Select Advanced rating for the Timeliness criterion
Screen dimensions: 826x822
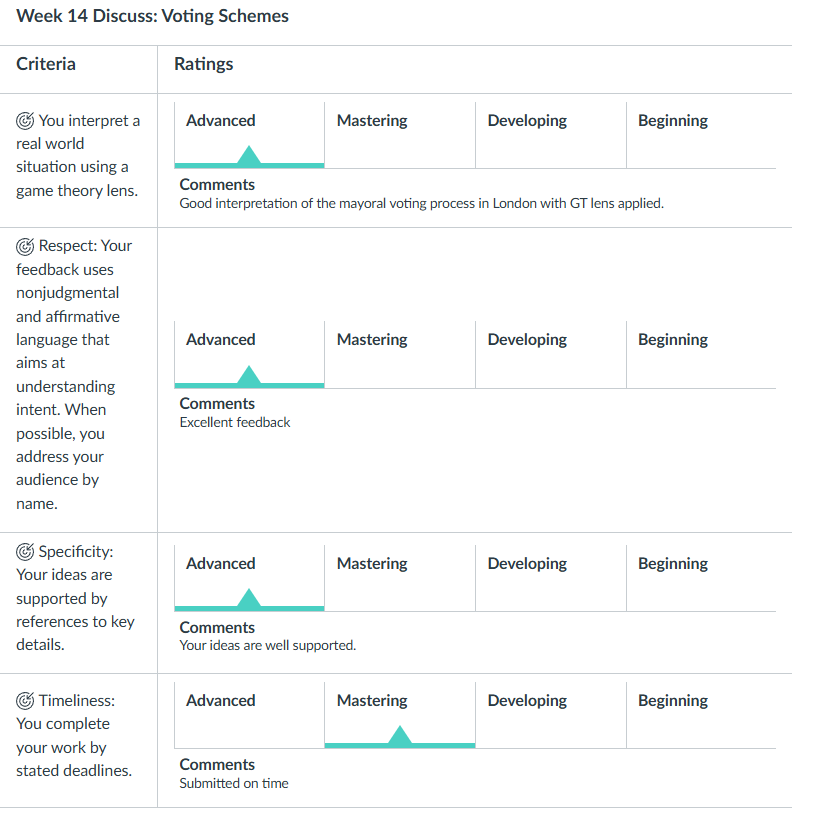(x=249, y=713)
